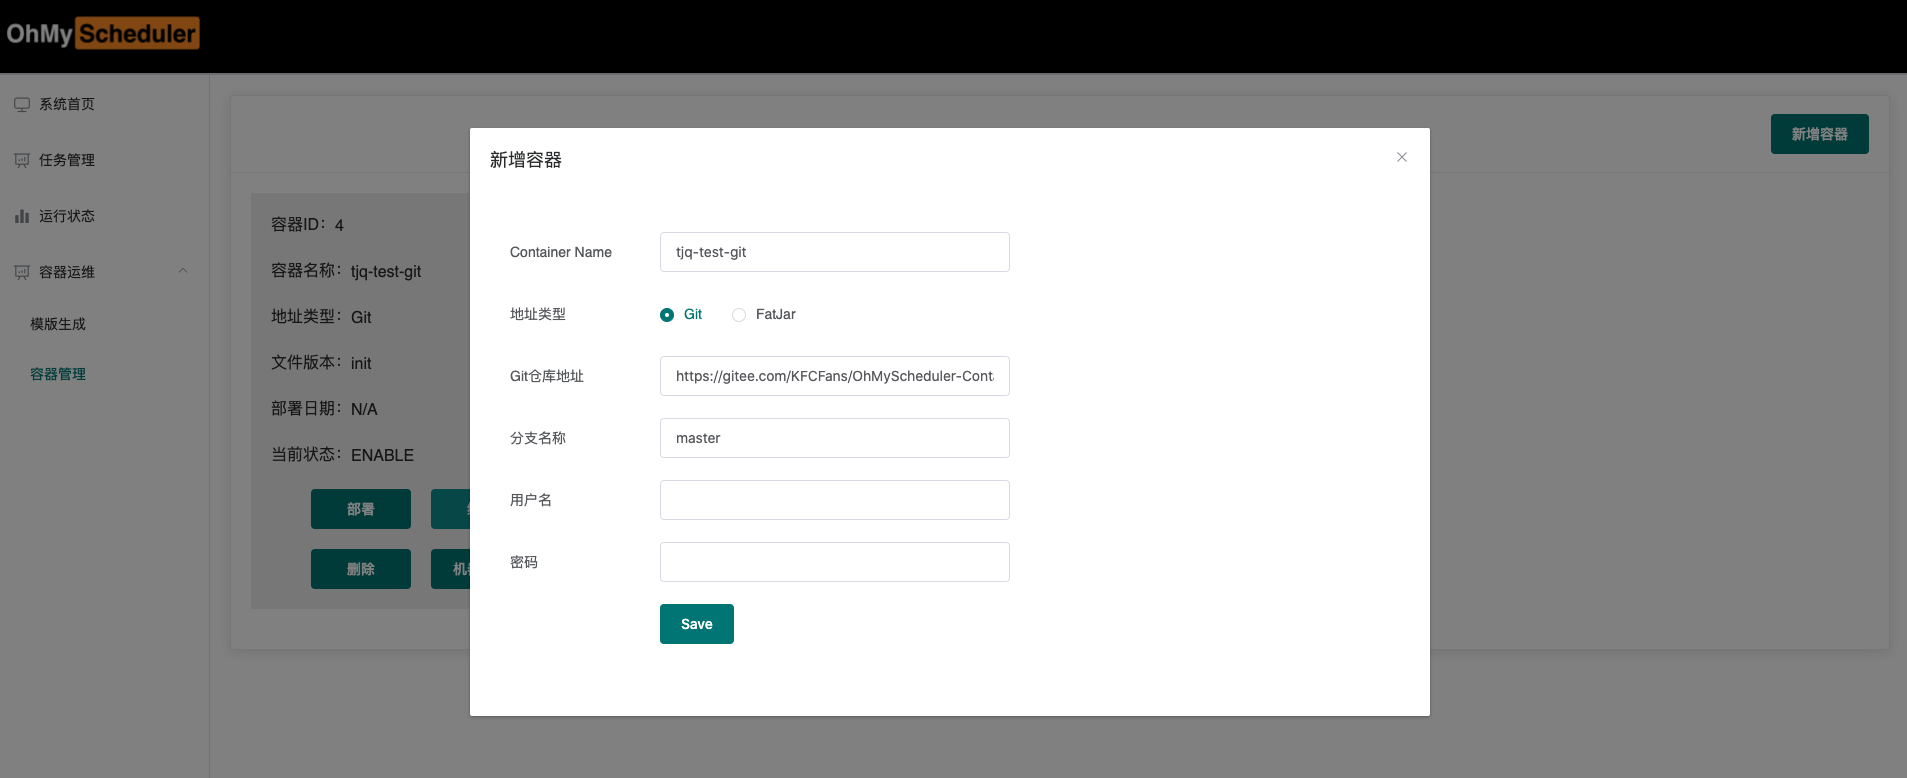Click the 删除 button on container card
The width and height of the screenshot is (1907, 778).
pos(361,569)
